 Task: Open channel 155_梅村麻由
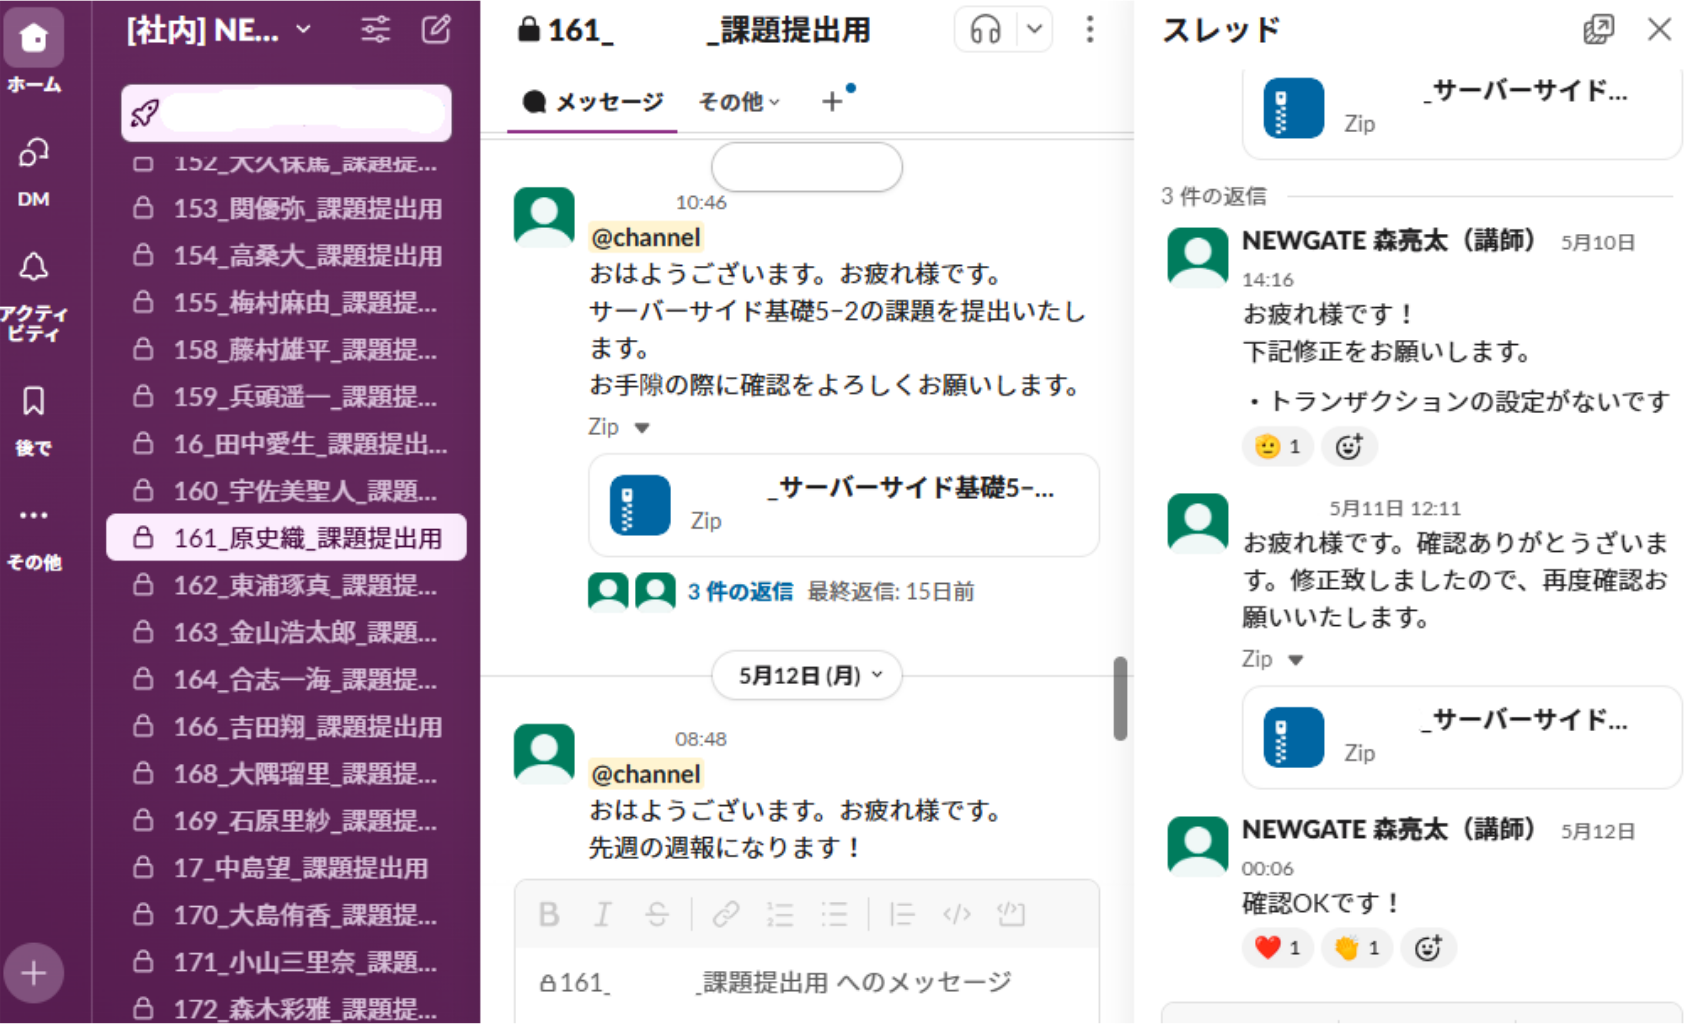(x=286, y=302)
